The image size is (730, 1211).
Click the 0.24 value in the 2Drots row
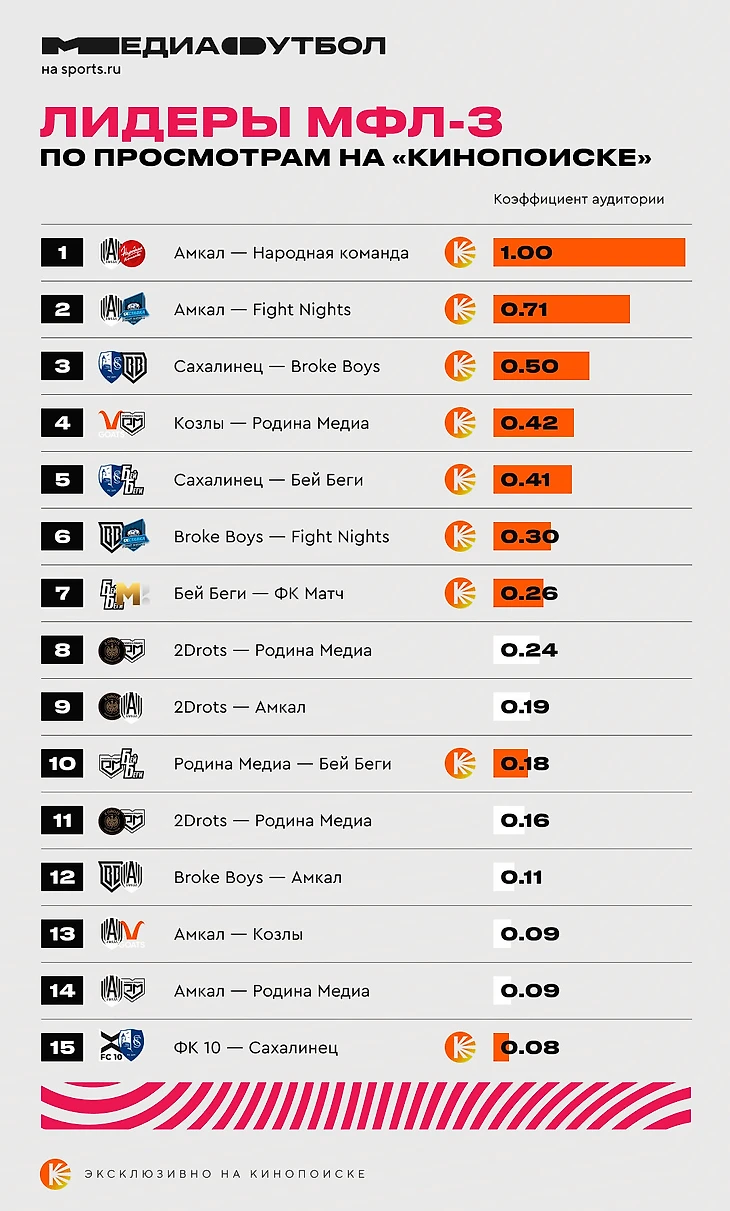pos(528,650)
